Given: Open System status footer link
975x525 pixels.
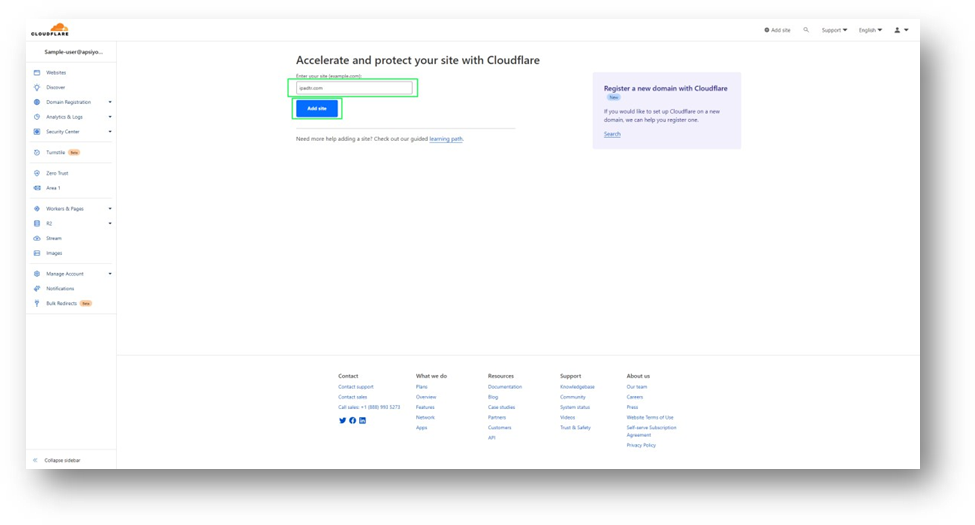Looking at the screenshot, I should (x=575, y=407).
